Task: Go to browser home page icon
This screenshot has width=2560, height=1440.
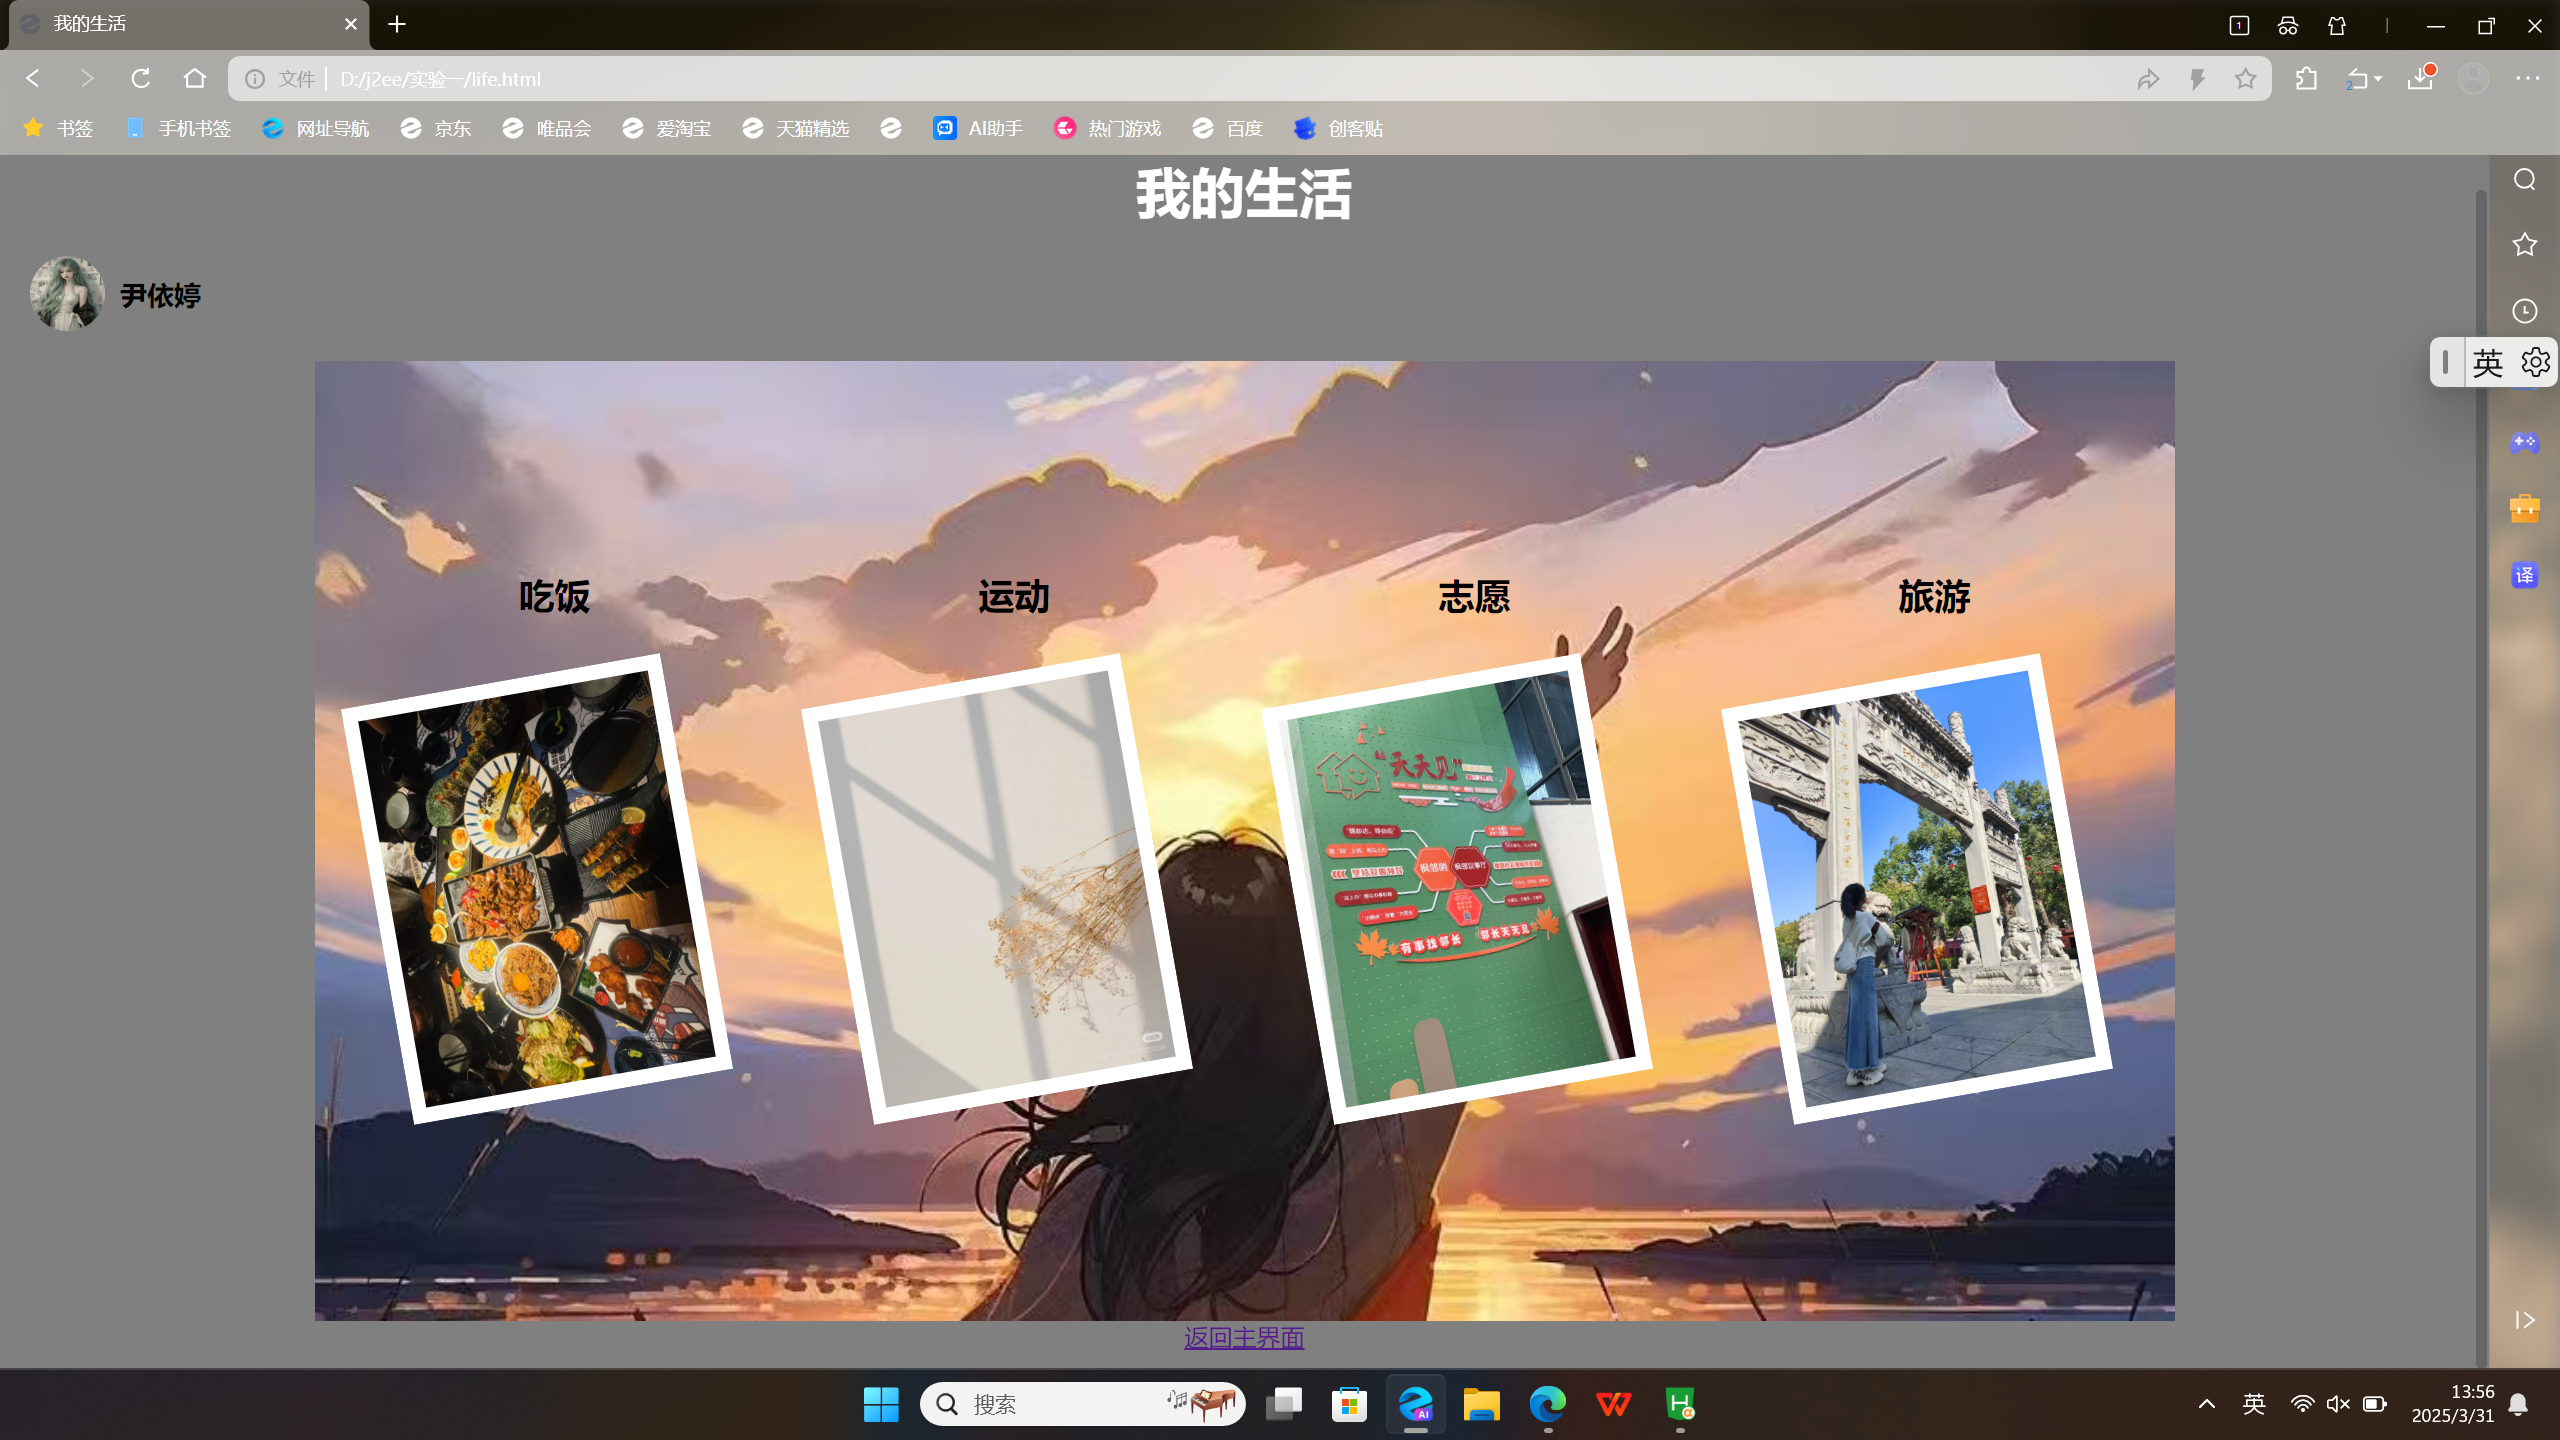Action: click(195, 78)
